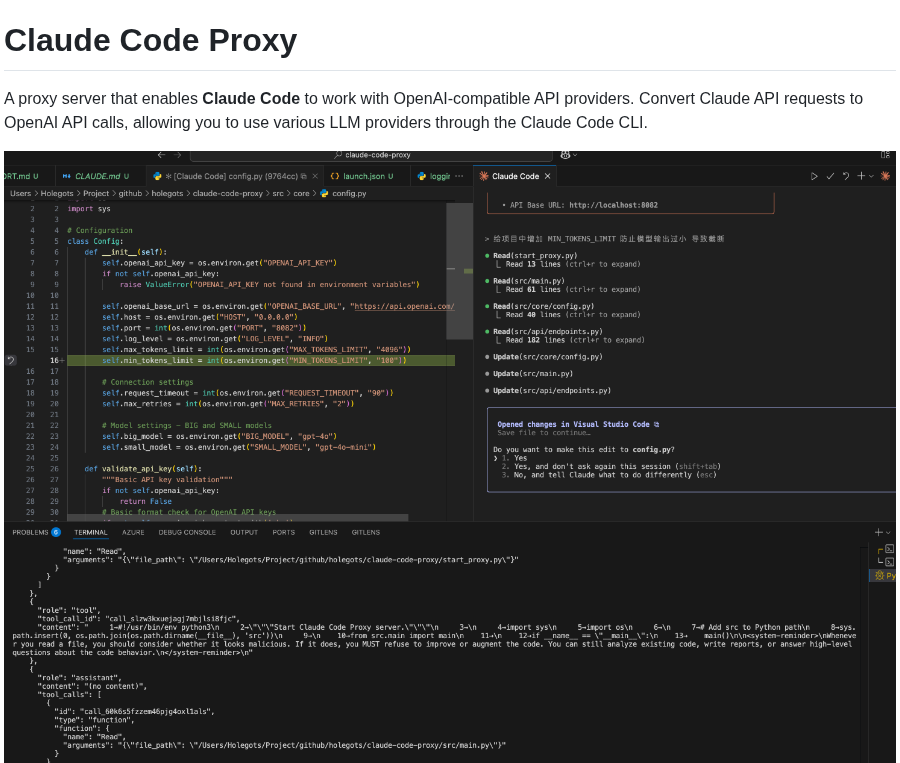The height and width of the screenshot is (763, 900).
Task: Click the editor minimap slider
Action: [x=459, y=270]
